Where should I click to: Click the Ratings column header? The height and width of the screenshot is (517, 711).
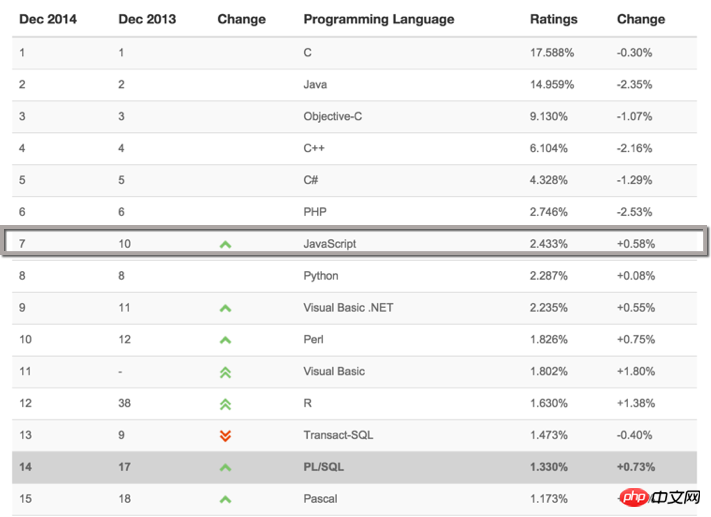pos(553,19)
